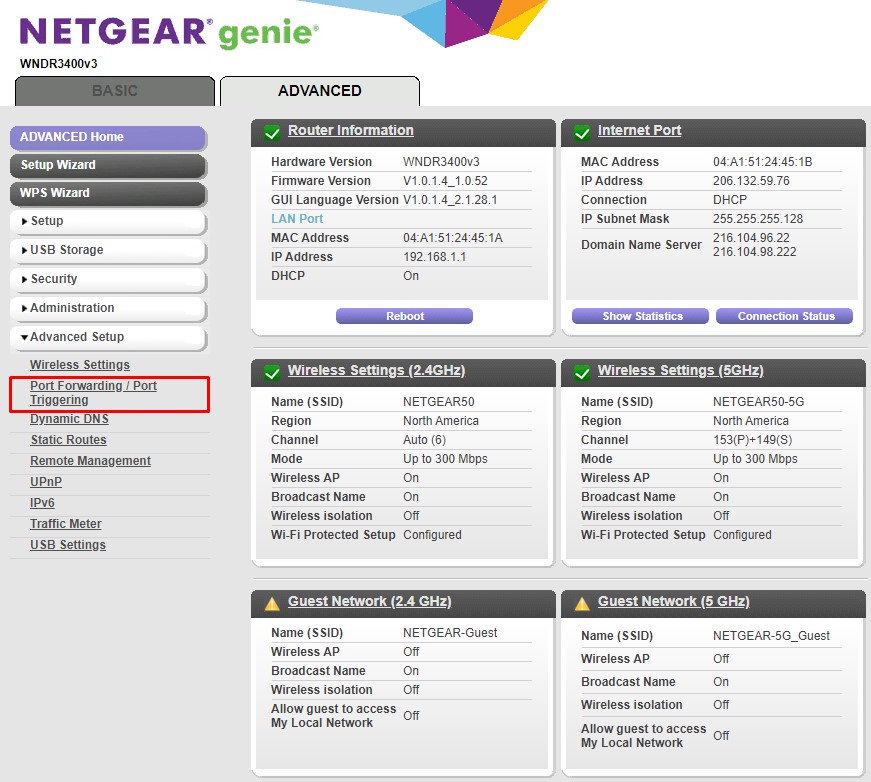Open the Router Information heading link
This screenshot has width=871, height=782.
[x=351, y=131]
